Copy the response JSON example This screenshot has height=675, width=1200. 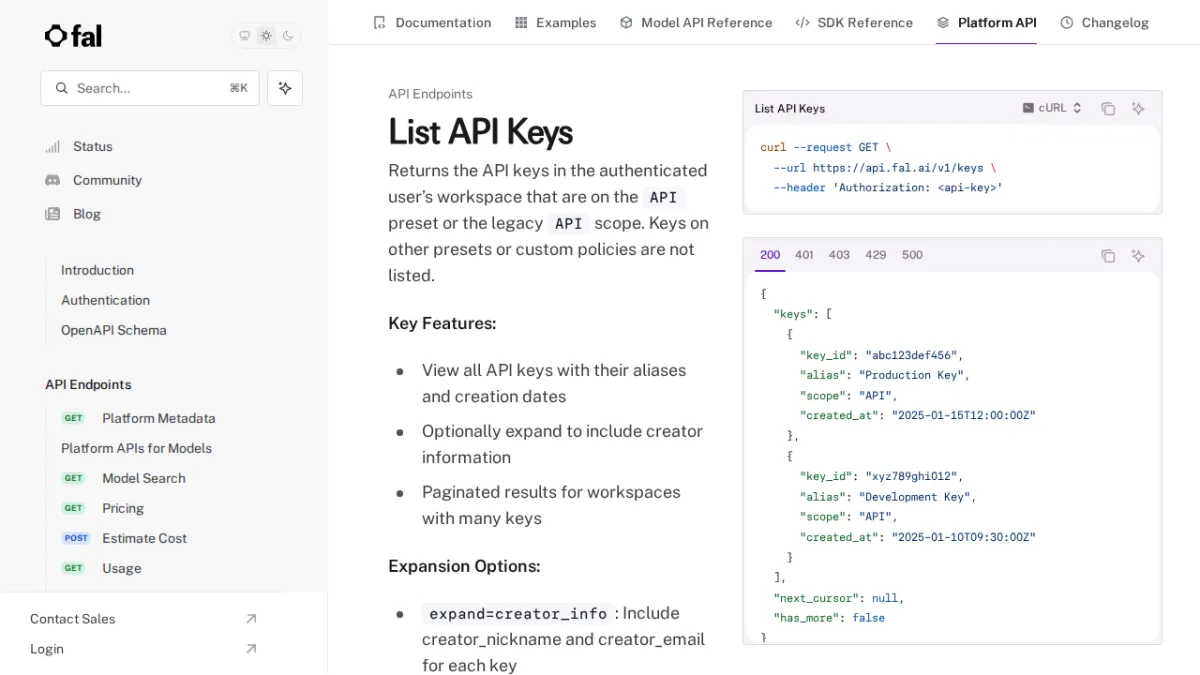point(1108,256)
